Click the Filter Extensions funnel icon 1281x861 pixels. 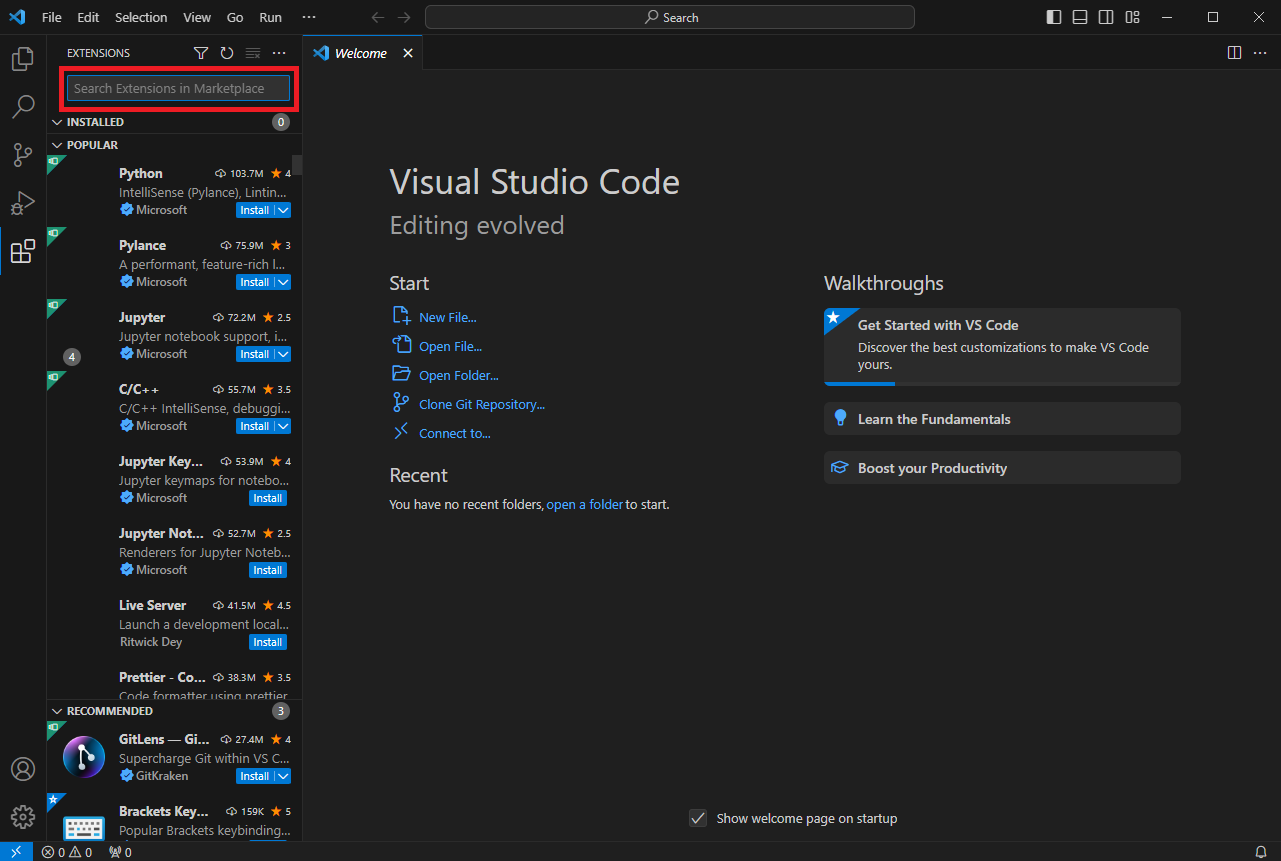tap(201, 52)
